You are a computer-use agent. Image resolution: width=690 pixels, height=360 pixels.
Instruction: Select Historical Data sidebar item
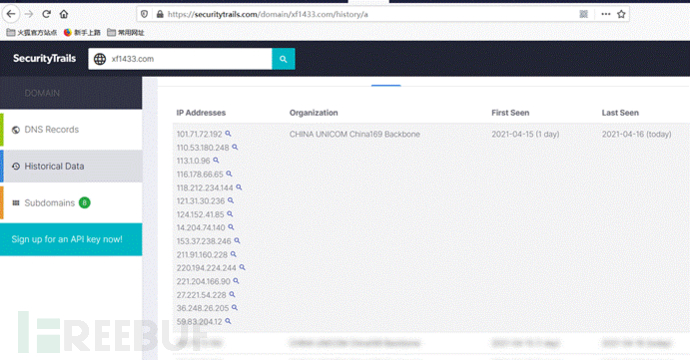click(x=71, y=166)
